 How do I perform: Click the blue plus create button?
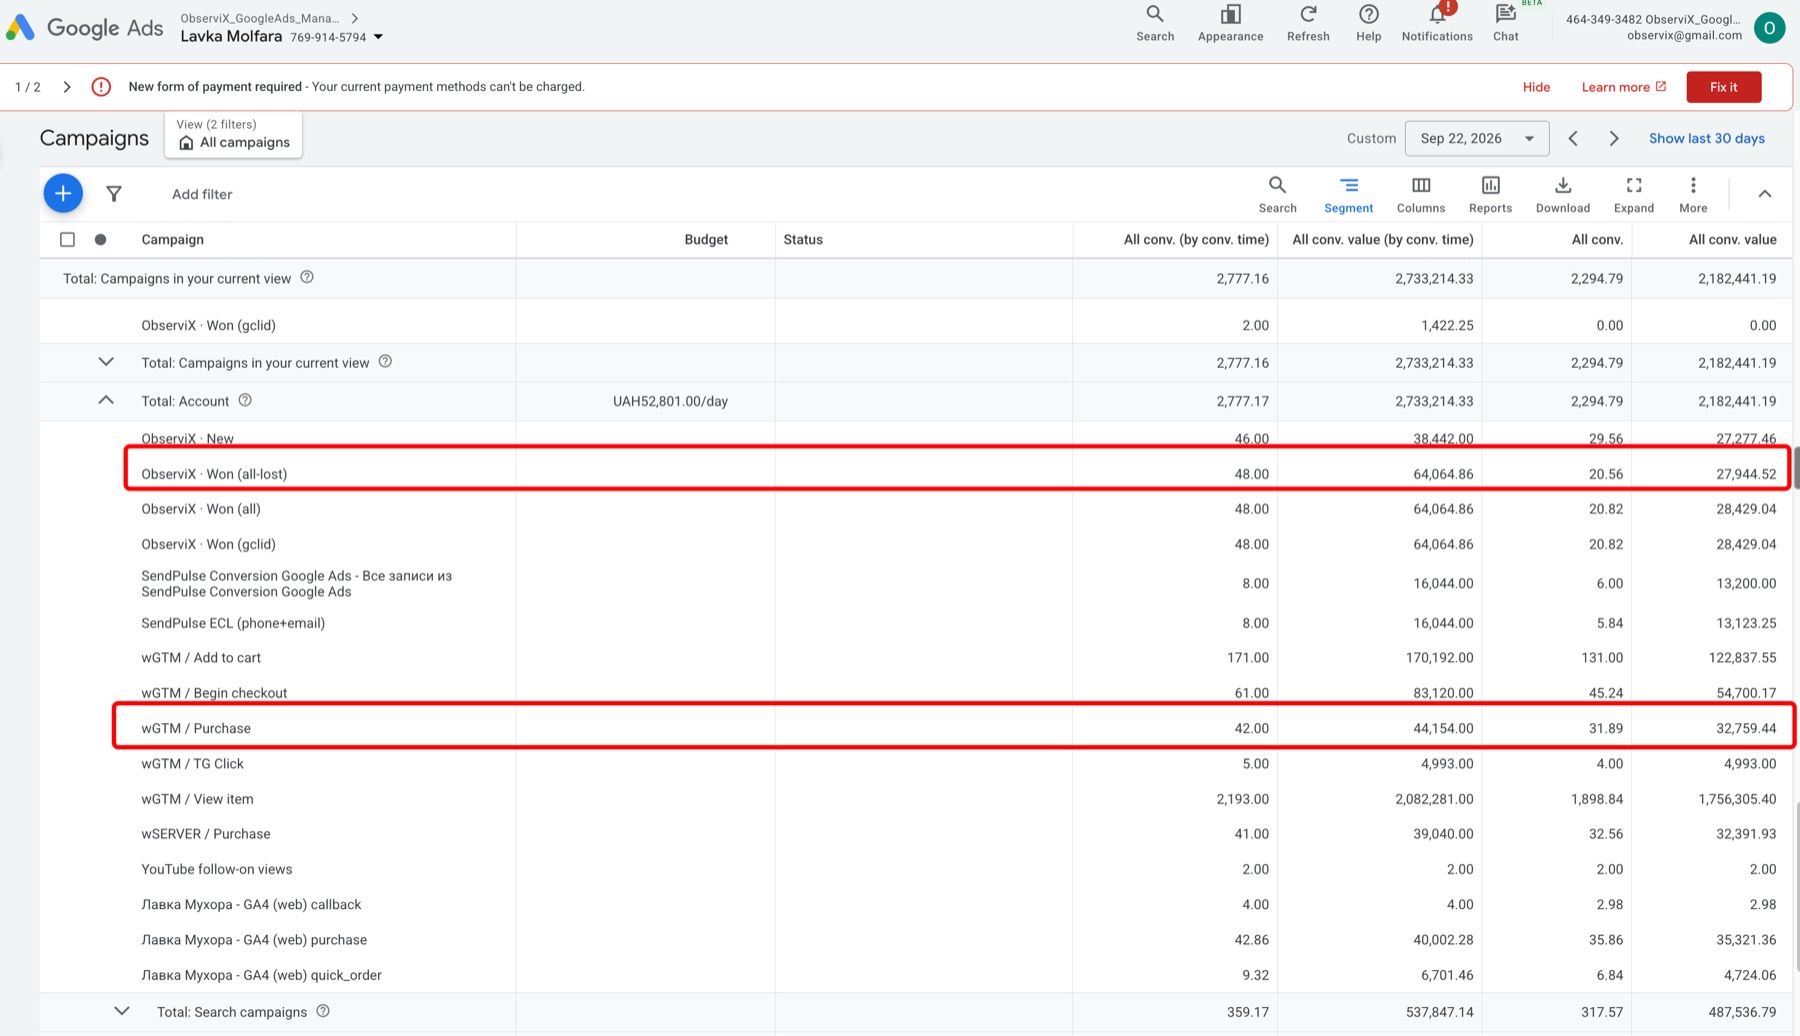63,193
